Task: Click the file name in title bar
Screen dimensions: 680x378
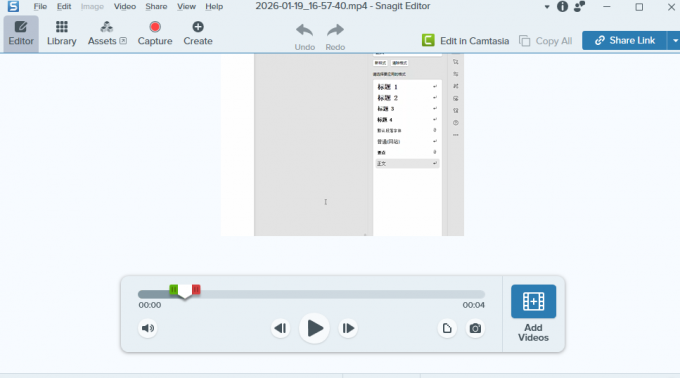Action: (x=311, y=6)
